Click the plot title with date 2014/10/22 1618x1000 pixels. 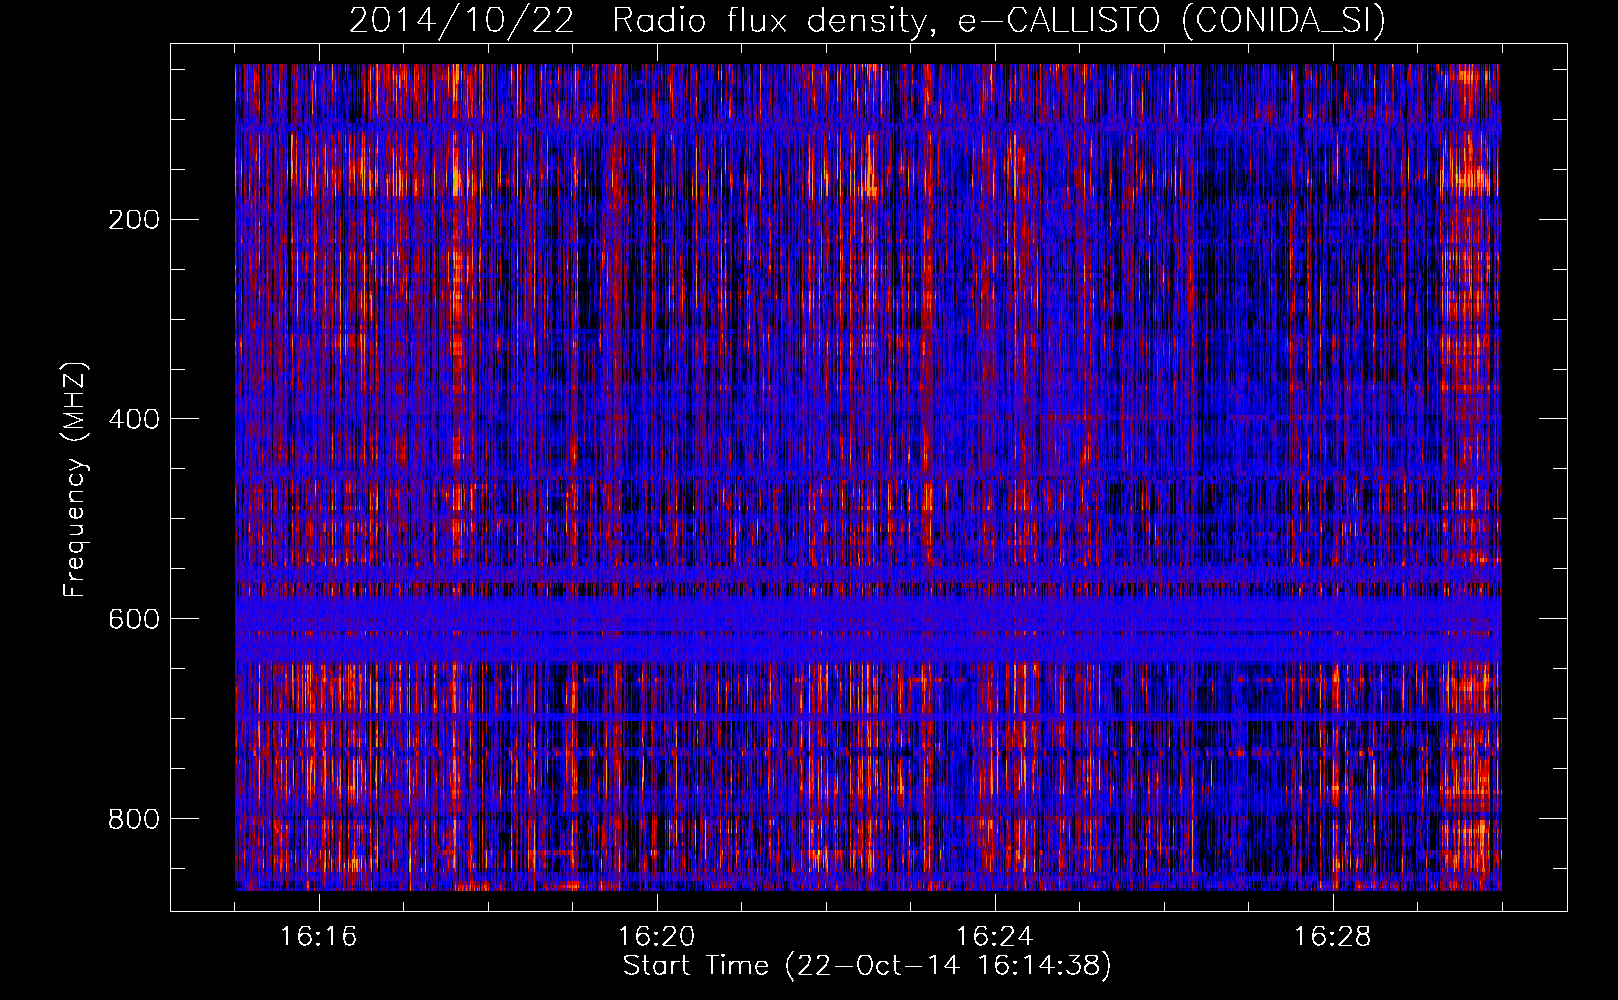(x=867, y=20)
